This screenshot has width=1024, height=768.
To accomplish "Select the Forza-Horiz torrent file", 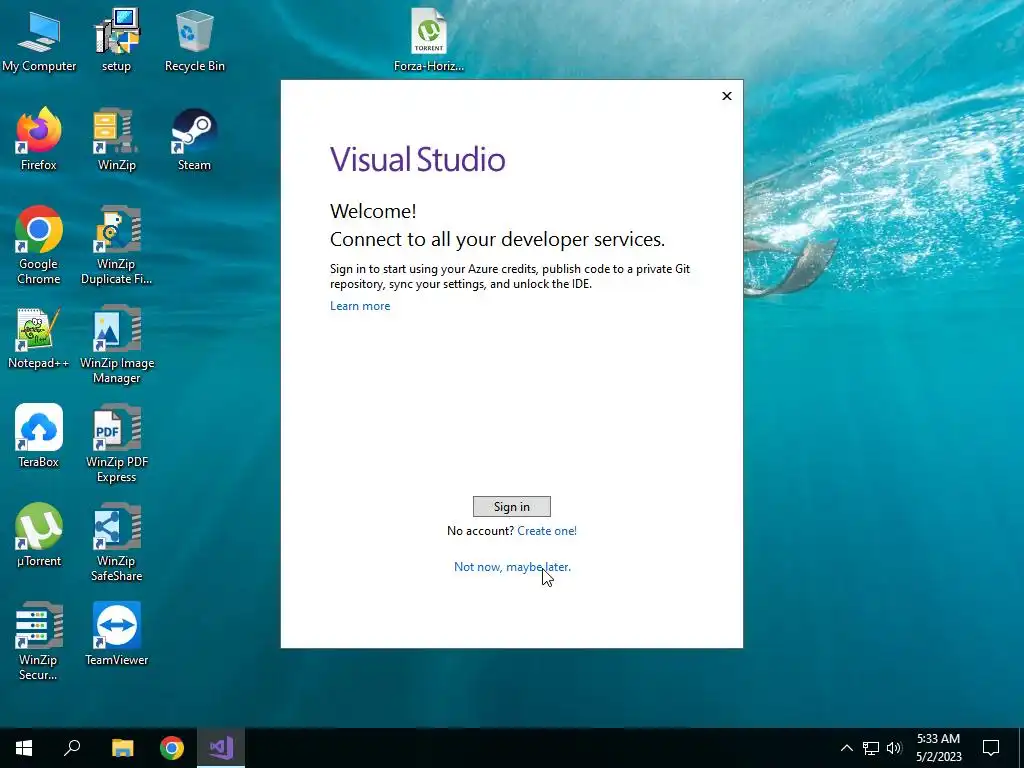I will [x=428, y=39].
